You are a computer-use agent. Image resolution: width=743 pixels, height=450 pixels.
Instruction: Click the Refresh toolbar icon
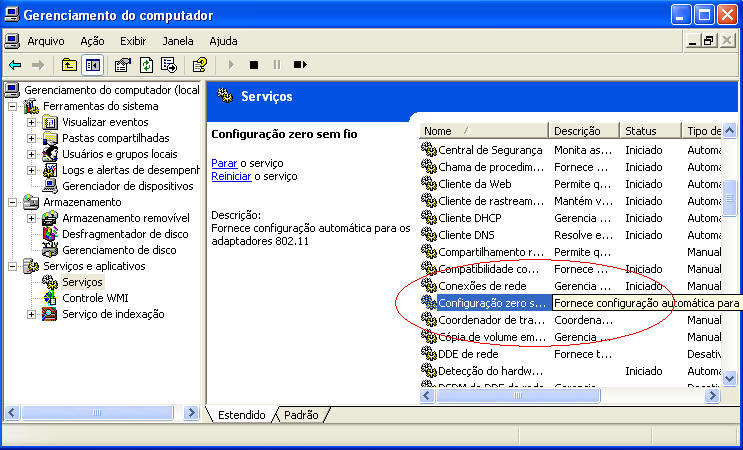click(146, 65)
